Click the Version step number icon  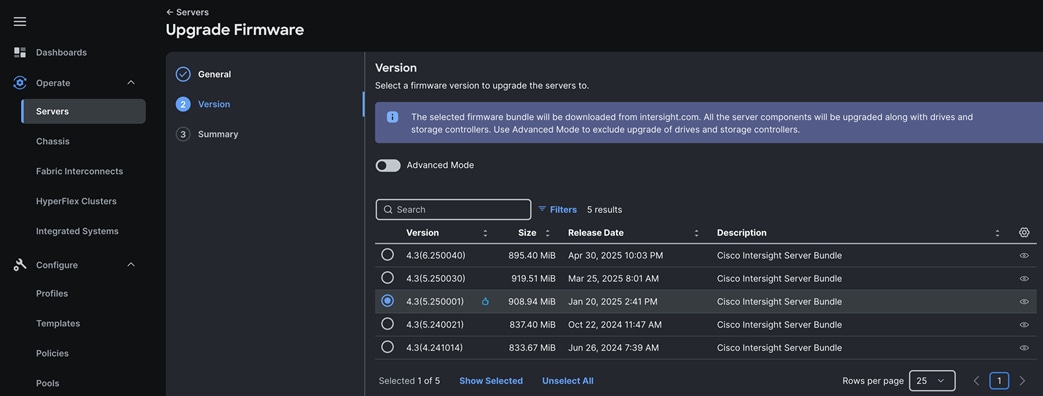(183, 104)
